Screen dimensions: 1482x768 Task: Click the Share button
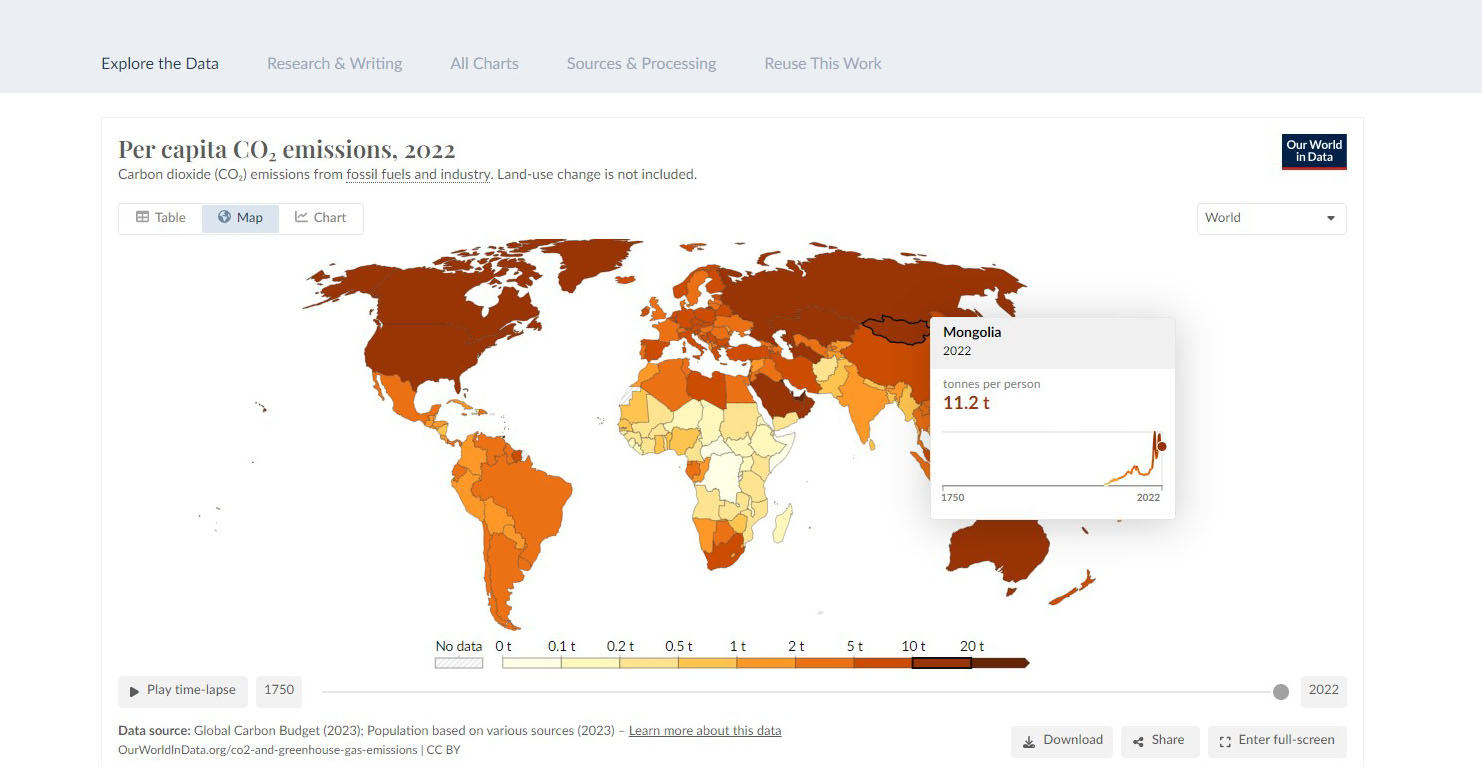coord(1158,741)
